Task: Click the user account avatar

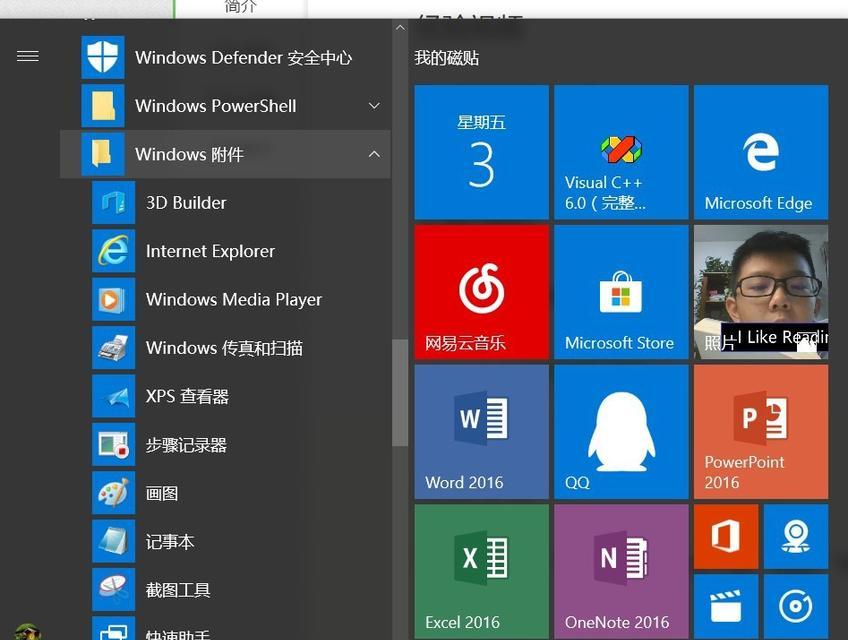Action: point(28,632)
